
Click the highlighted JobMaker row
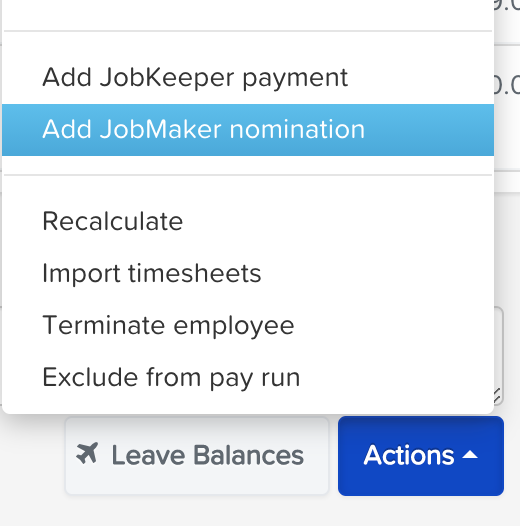(x=248, y=130)
